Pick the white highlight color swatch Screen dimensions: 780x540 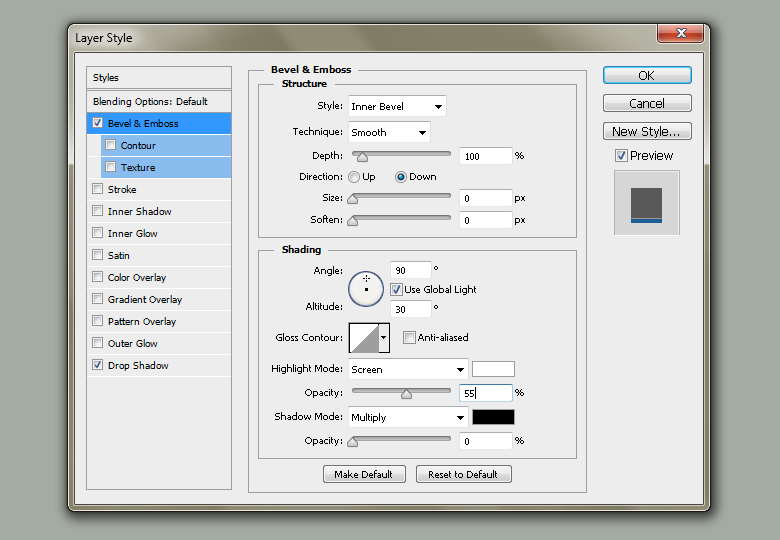493,369
